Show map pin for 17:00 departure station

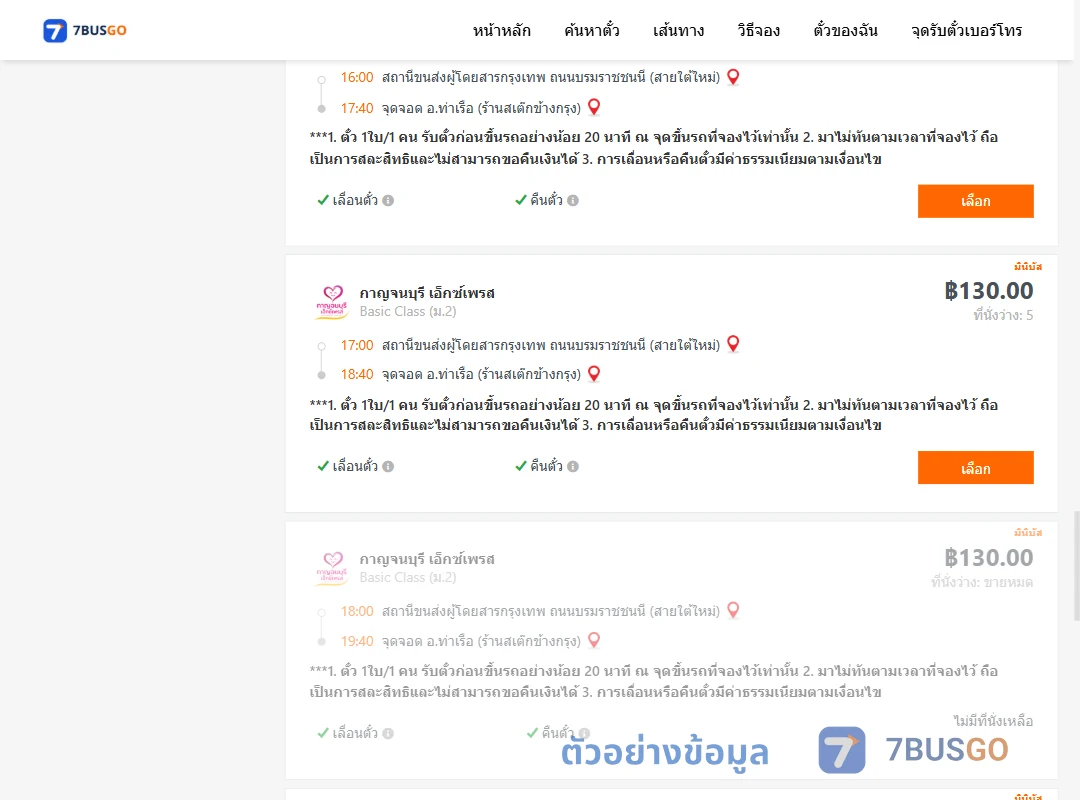734,344
